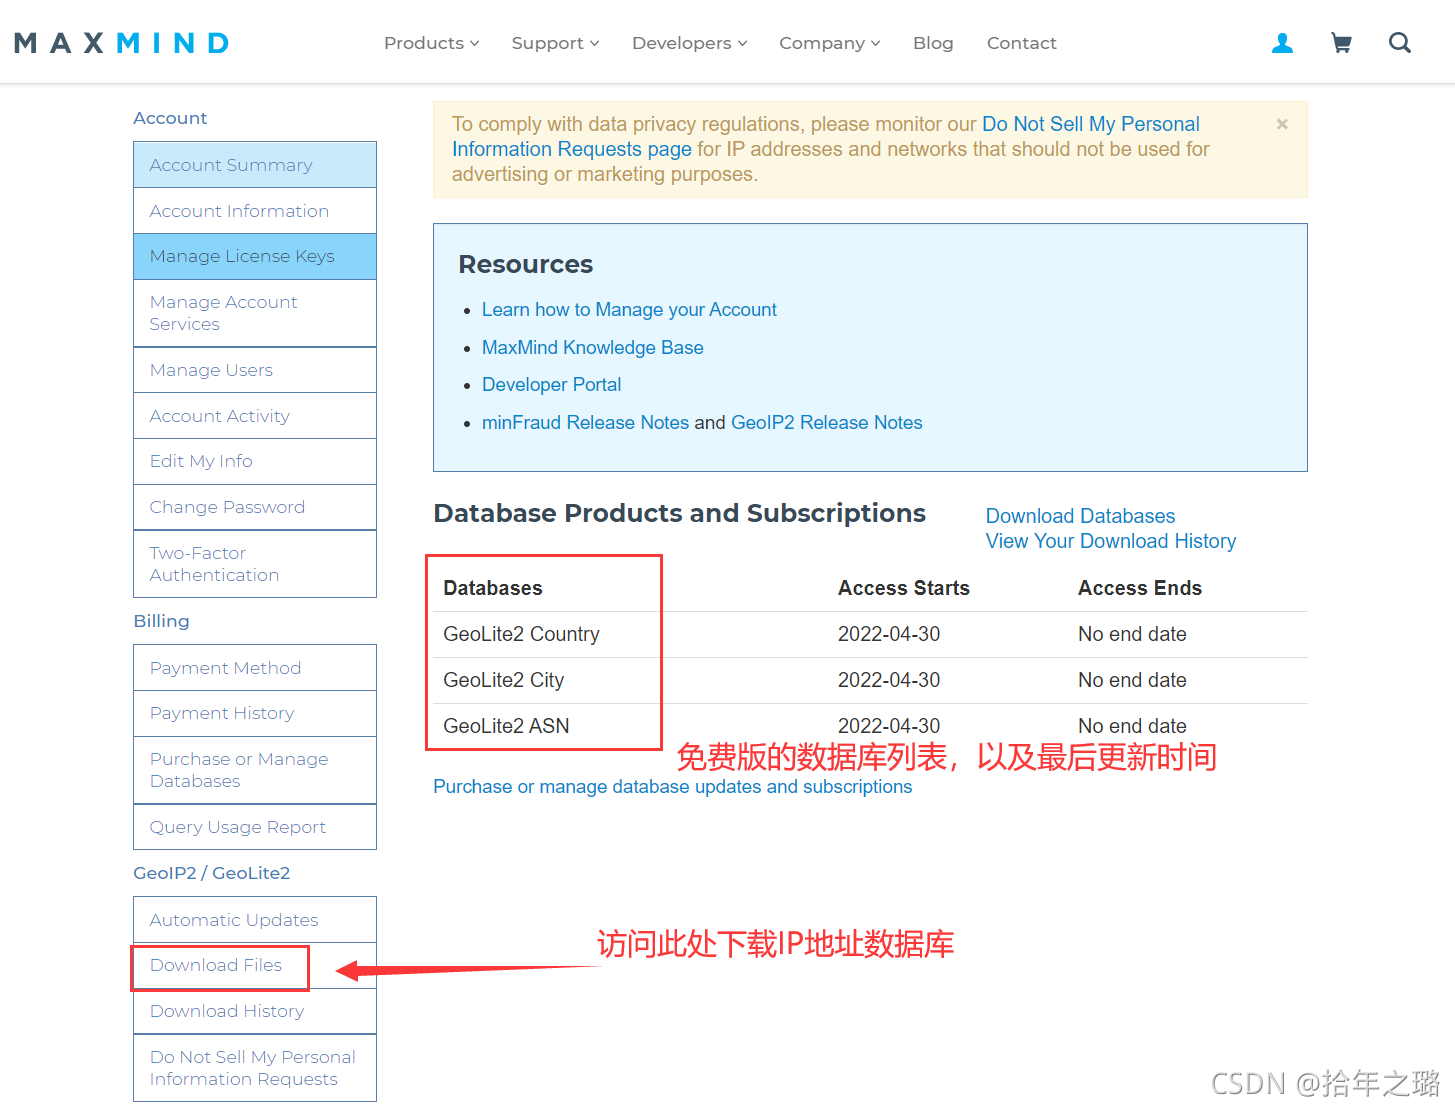Open the shopping cart icon

point(1341,43)
